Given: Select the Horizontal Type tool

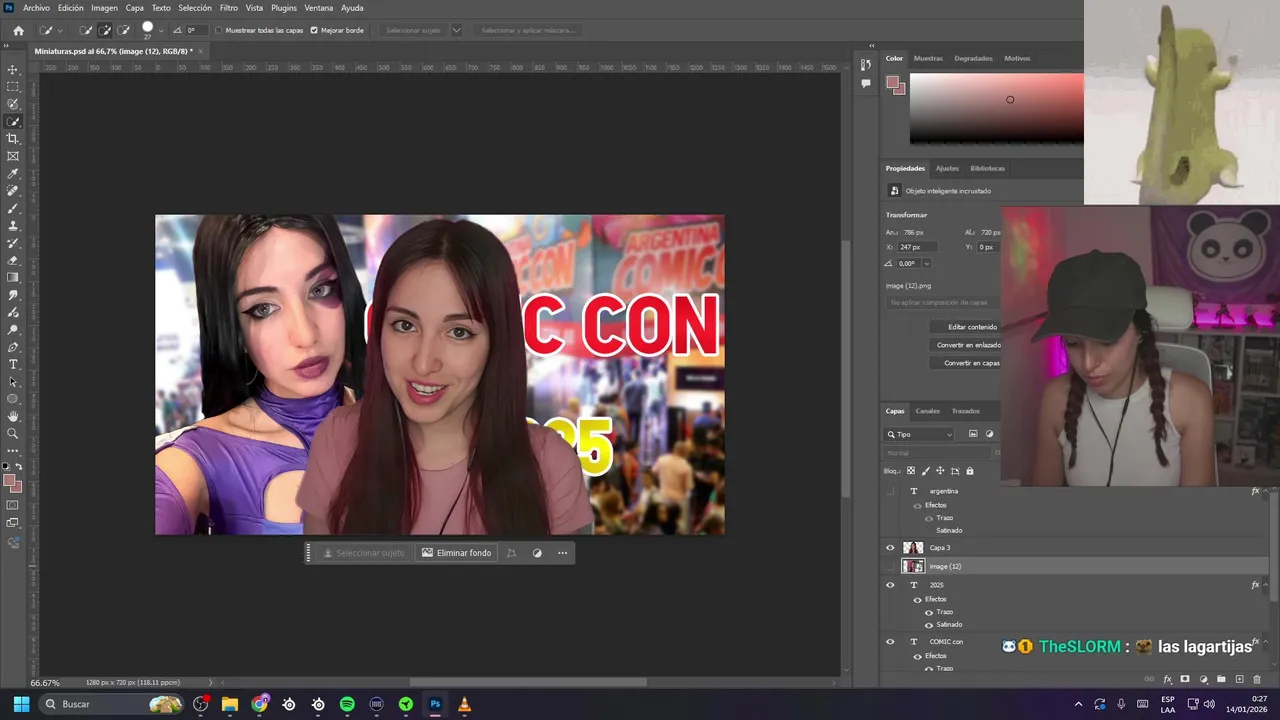Looking at the screenshot, I should click(x=13, y=364).
